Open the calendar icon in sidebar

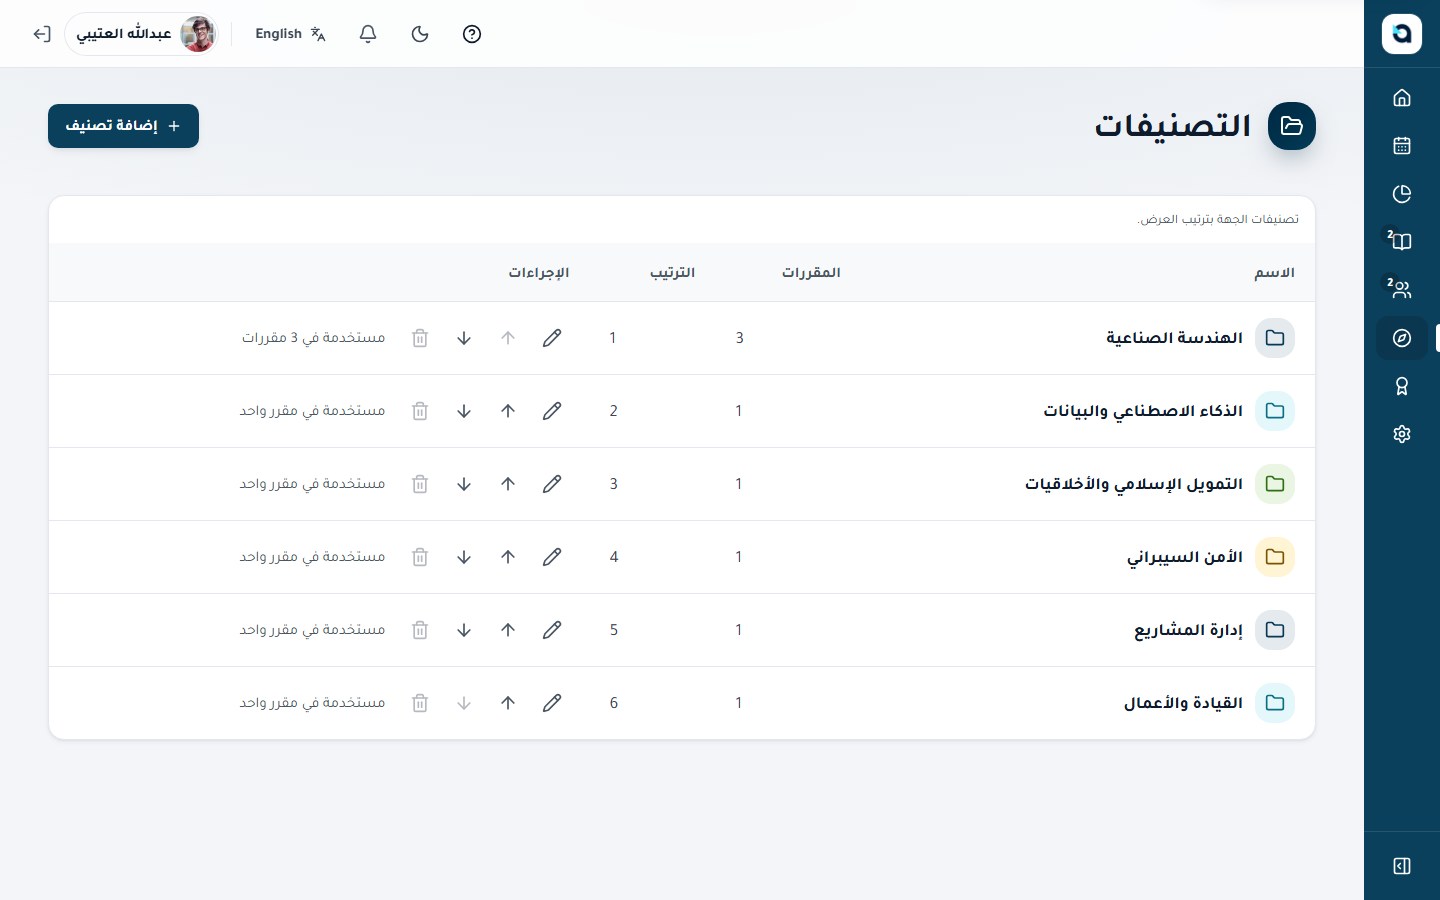(1402, 146)
